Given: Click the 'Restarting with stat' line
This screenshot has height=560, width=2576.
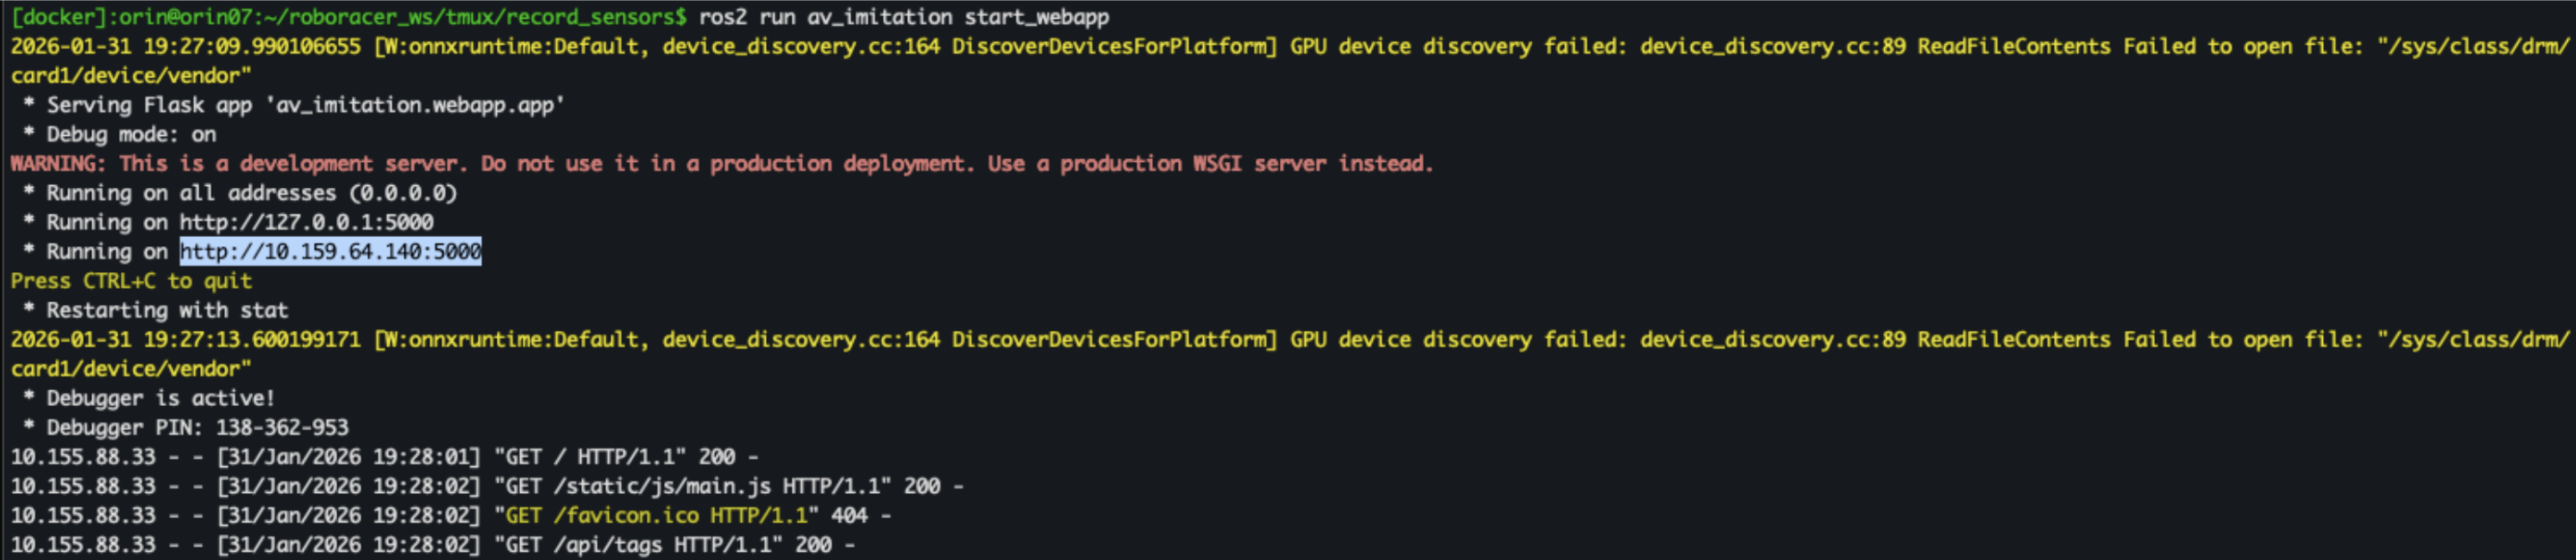Looking at the screenshot, I should tap(166, 310).
